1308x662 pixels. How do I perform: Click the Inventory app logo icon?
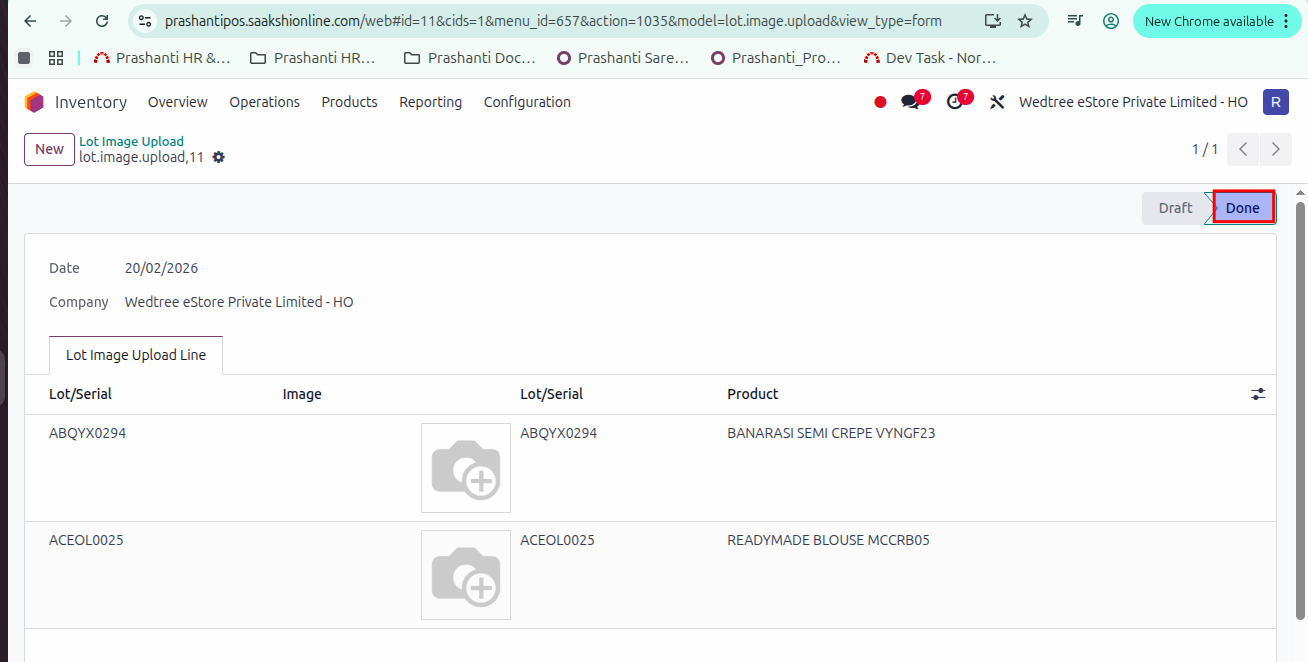pos(35,102)
